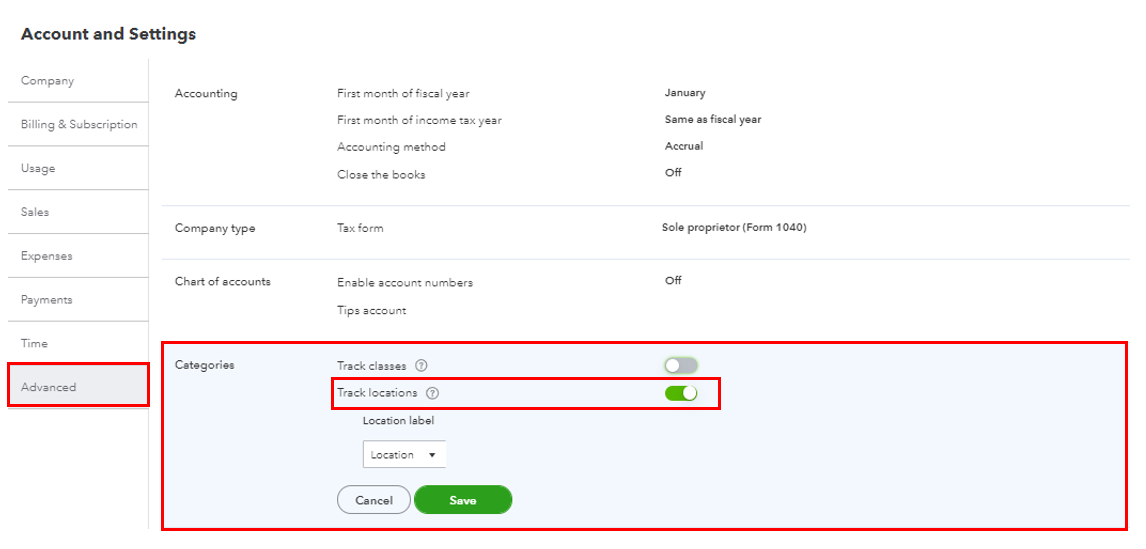The height and width of the screenshot is (549, 1146).
Task: Go to the Usage tab
Action: tap(38, 169)
